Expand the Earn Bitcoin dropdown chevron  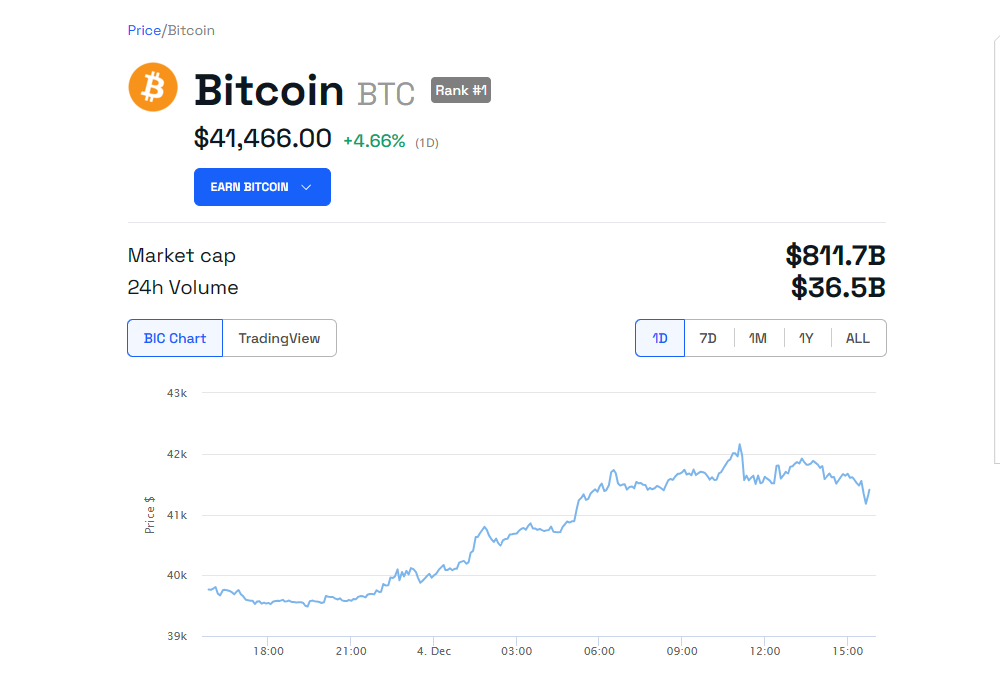(306, 187)
